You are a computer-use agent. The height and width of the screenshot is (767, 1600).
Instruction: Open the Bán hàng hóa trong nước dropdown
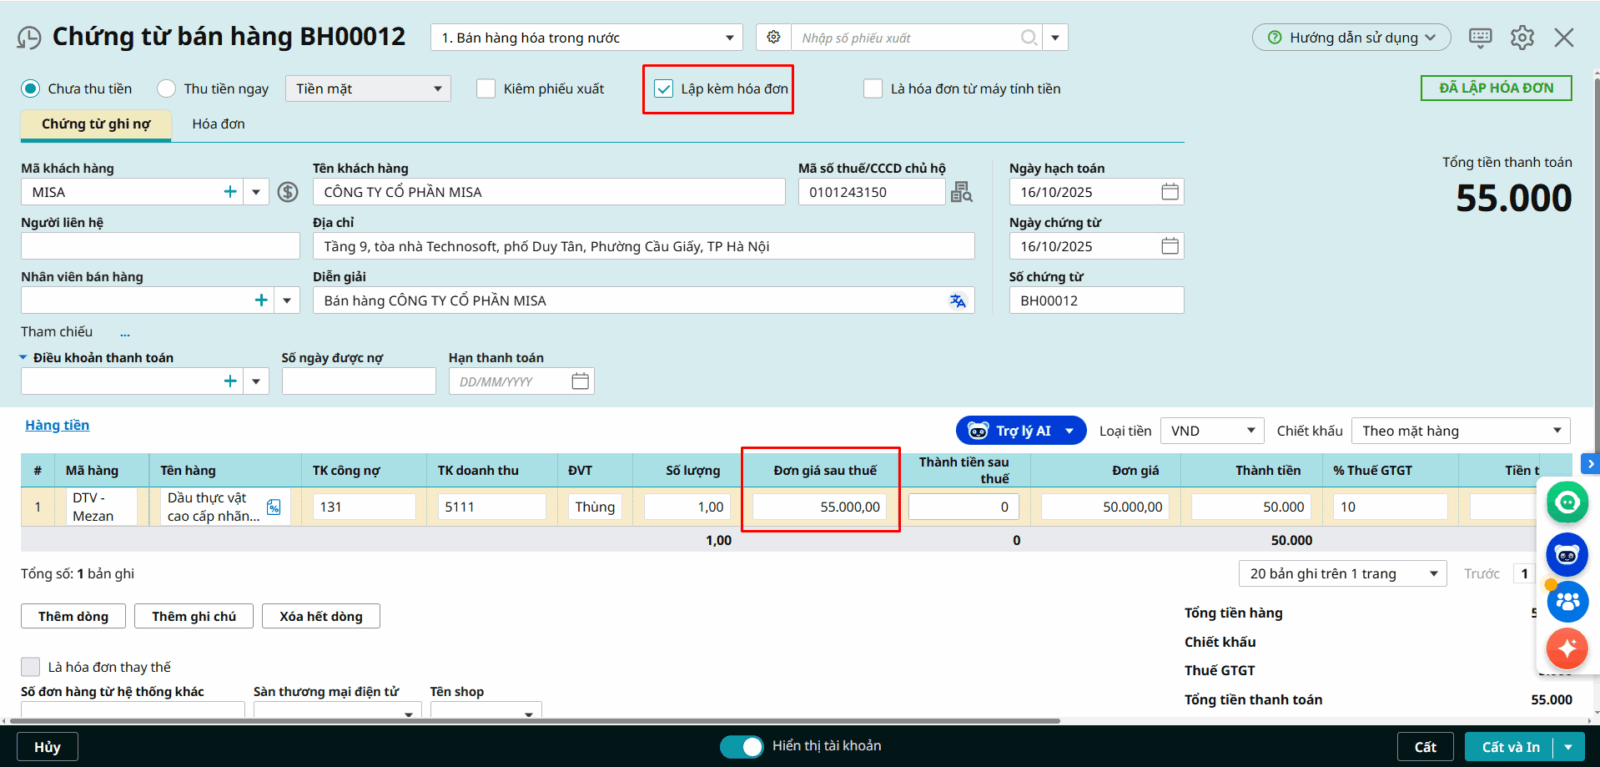click(587, 38)
